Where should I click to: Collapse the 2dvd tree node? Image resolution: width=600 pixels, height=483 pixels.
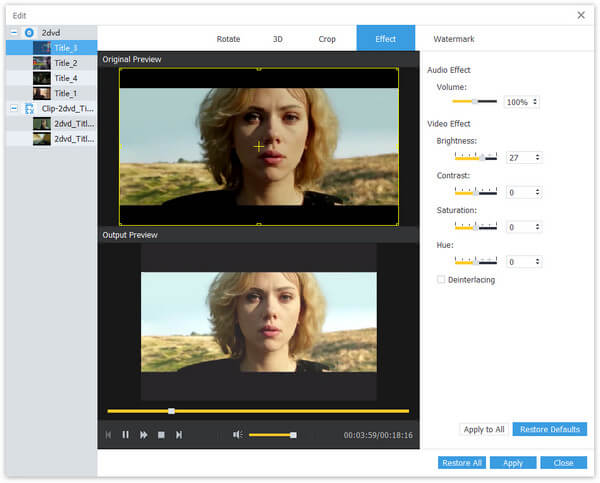point(13,32)
